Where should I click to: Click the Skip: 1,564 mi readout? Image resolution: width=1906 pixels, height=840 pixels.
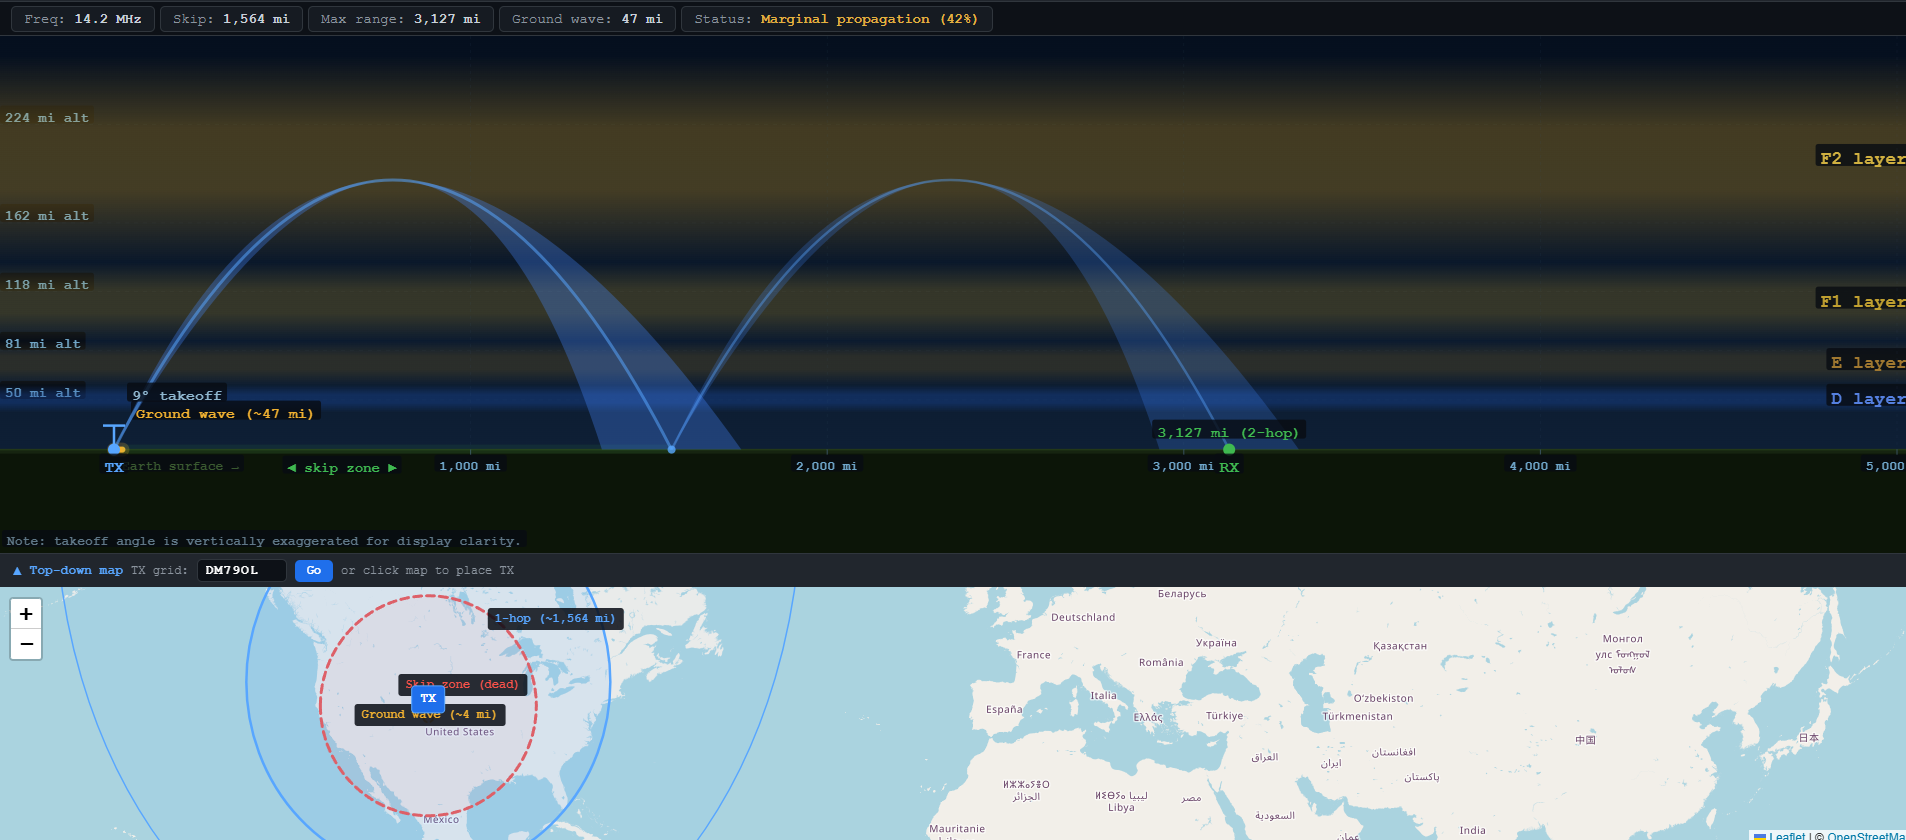coord(231,19)
